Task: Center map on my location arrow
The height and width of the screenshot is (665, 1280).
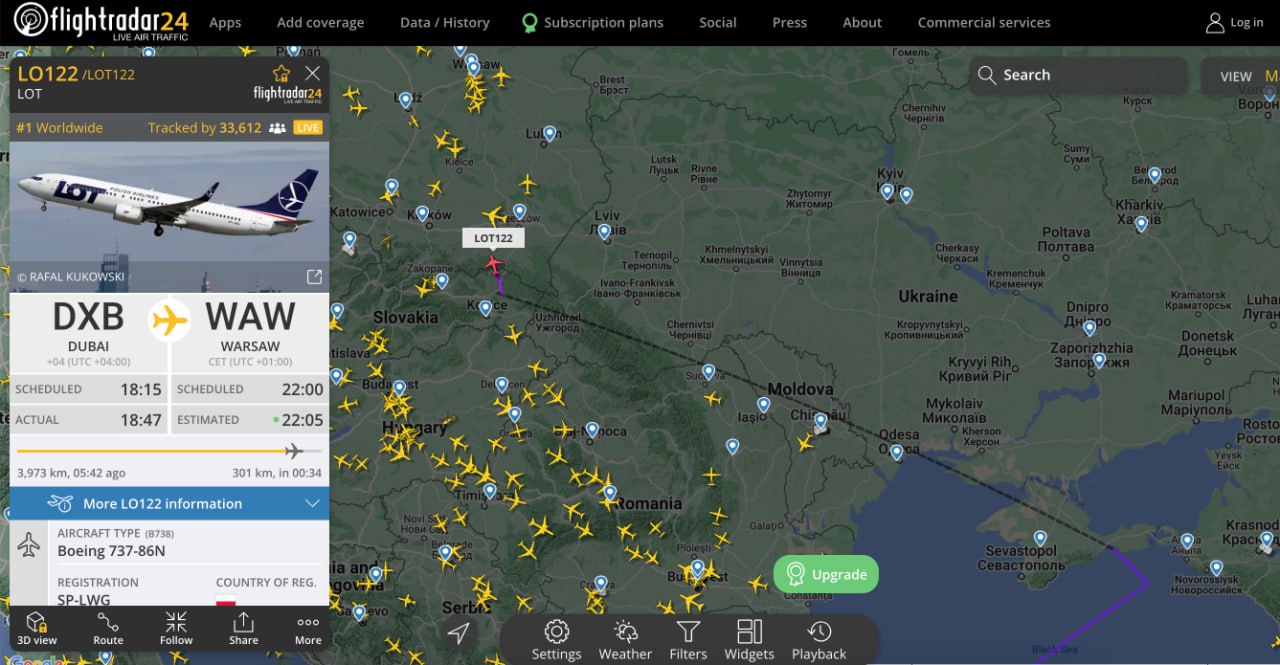Action: point(458,633)
